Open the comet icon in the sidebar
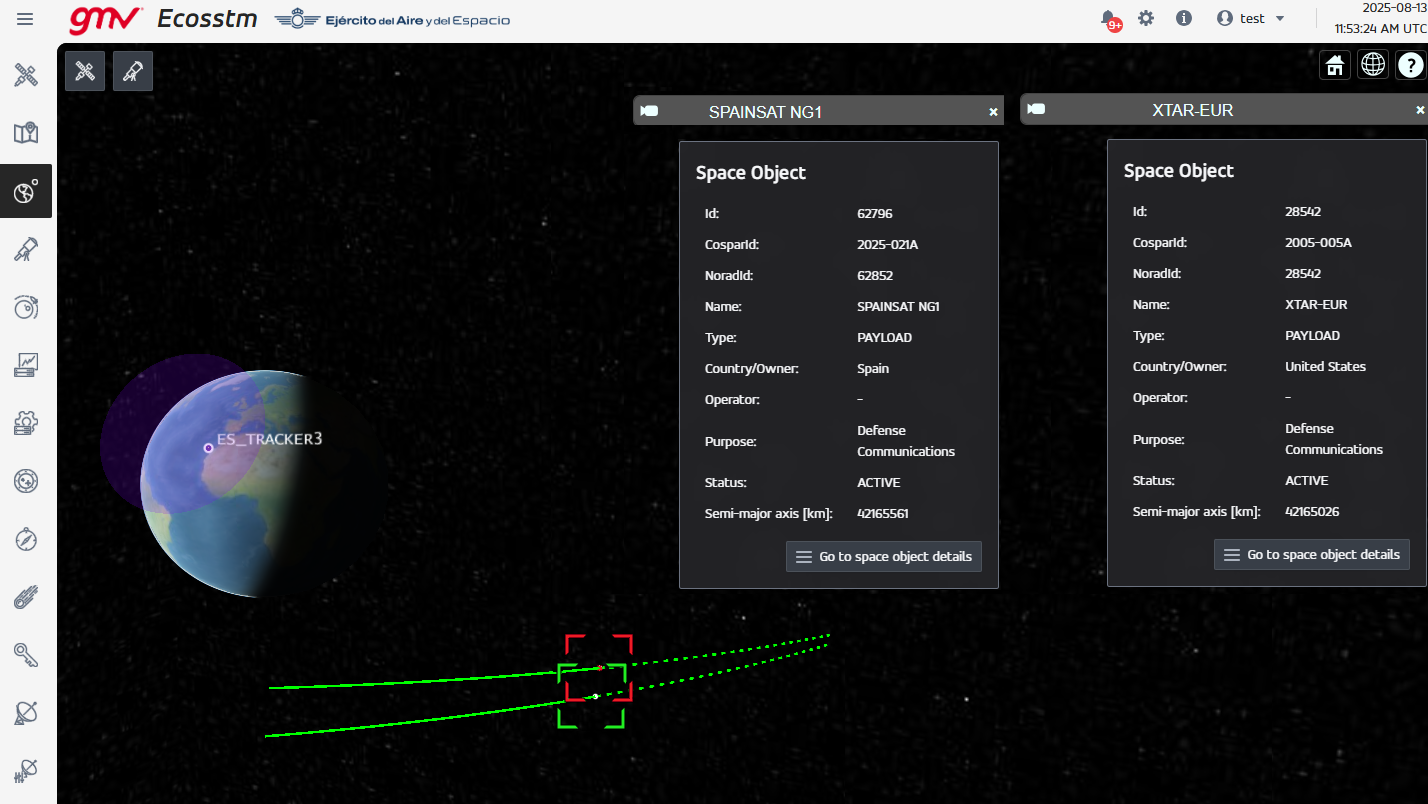This screenshot has height=804, width=1428. click(x=26, y=598)
